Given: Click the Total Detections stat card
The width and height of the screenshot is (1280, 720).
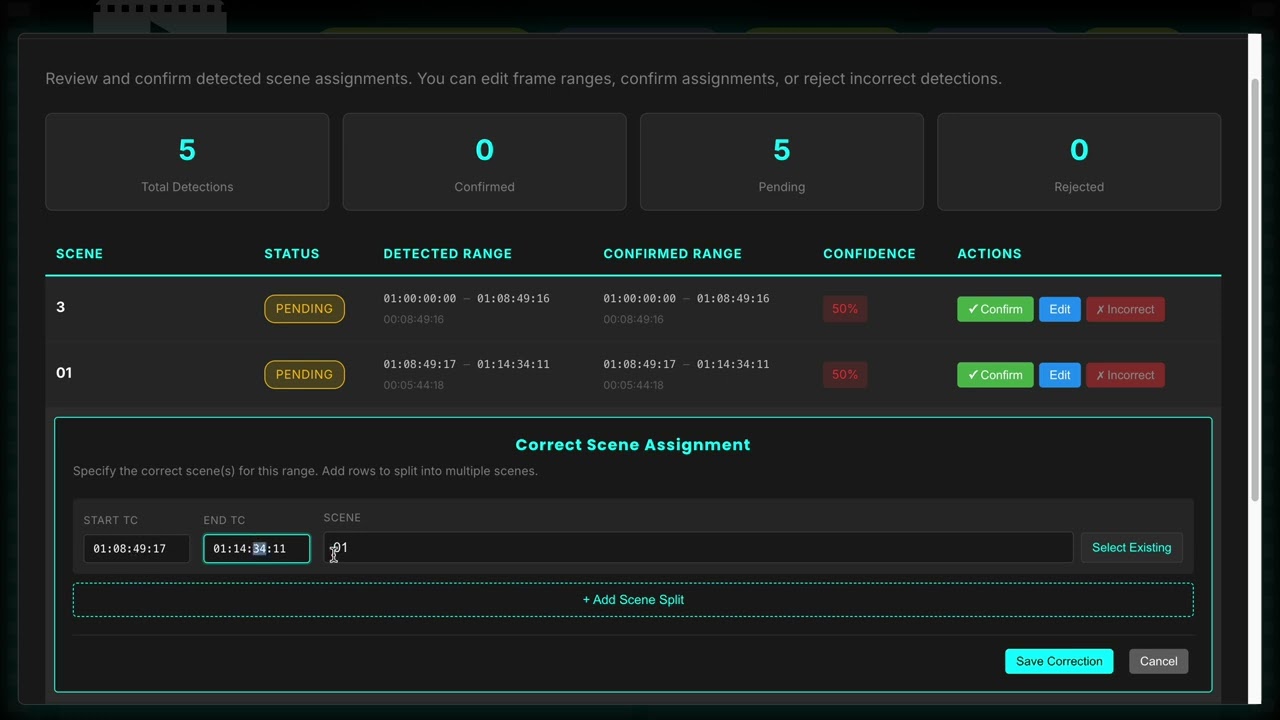Looking at the screenshot, I should click(187, 162).
